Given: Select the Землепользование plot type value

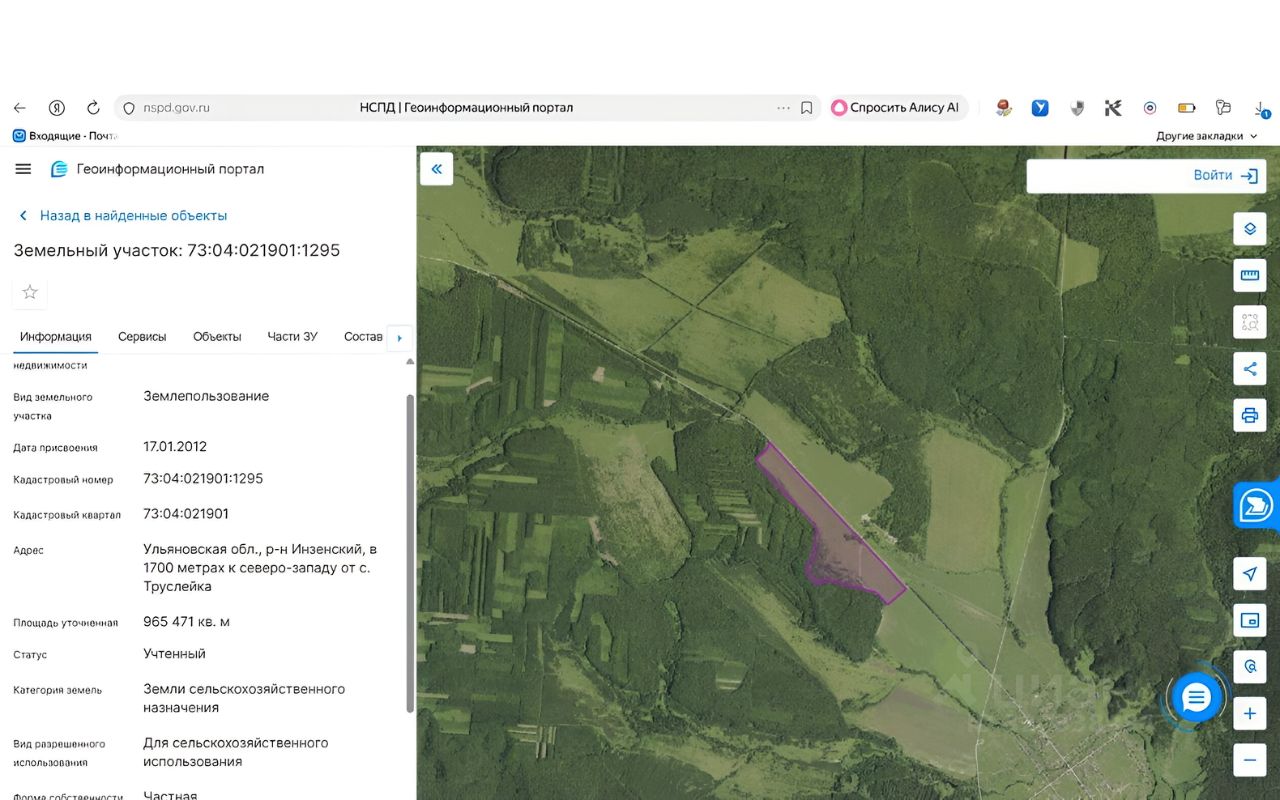Looking at the screenshot, I should 206,396.
